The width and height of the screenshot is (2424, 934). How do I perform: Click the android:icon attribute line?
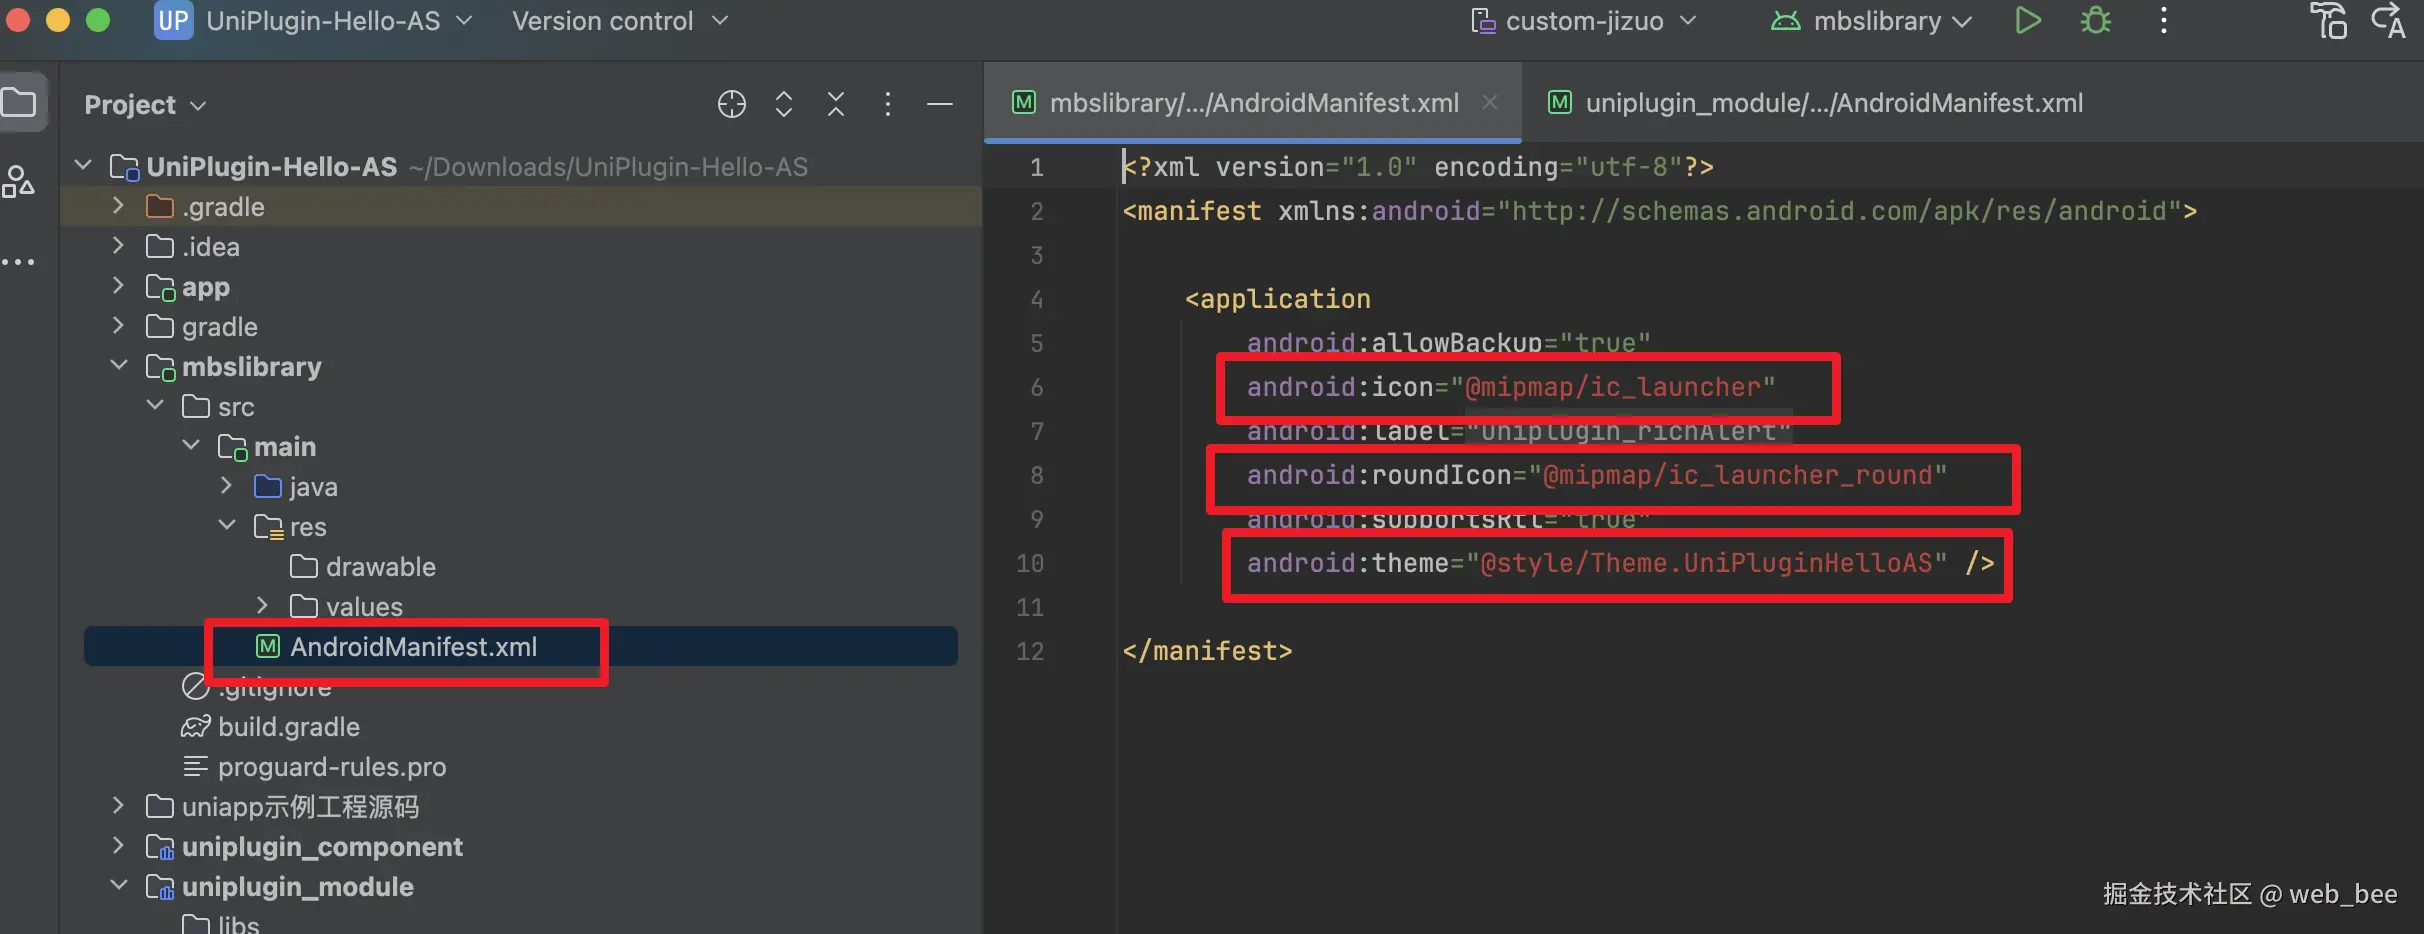[x=1511, y=387]
